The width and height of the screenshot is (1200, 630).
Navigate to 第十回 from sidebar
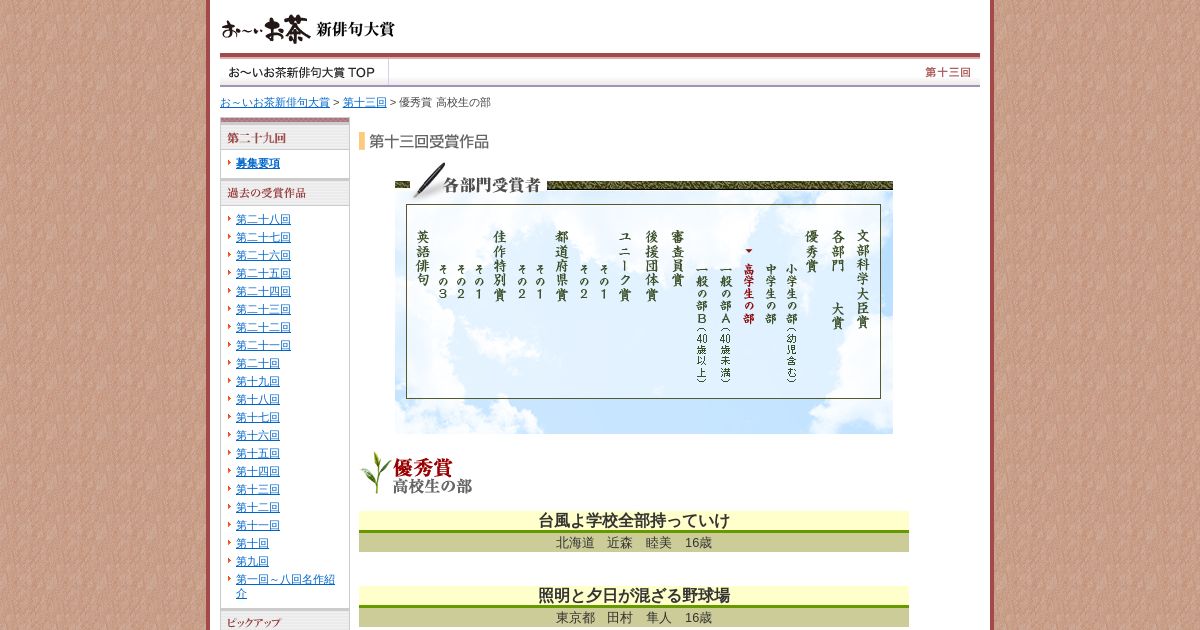click(252, 543)
